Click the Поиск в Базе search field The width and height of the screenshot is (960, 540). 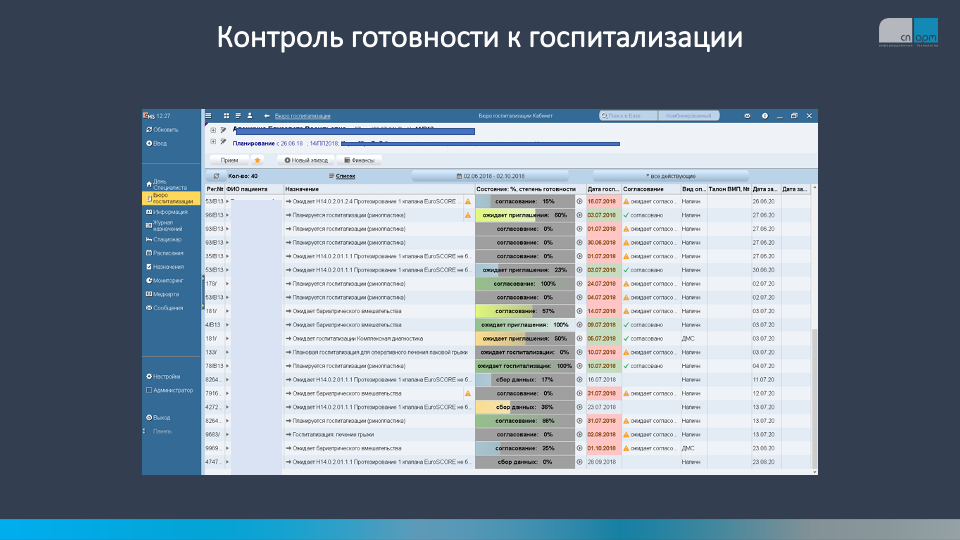click(628, 116)
